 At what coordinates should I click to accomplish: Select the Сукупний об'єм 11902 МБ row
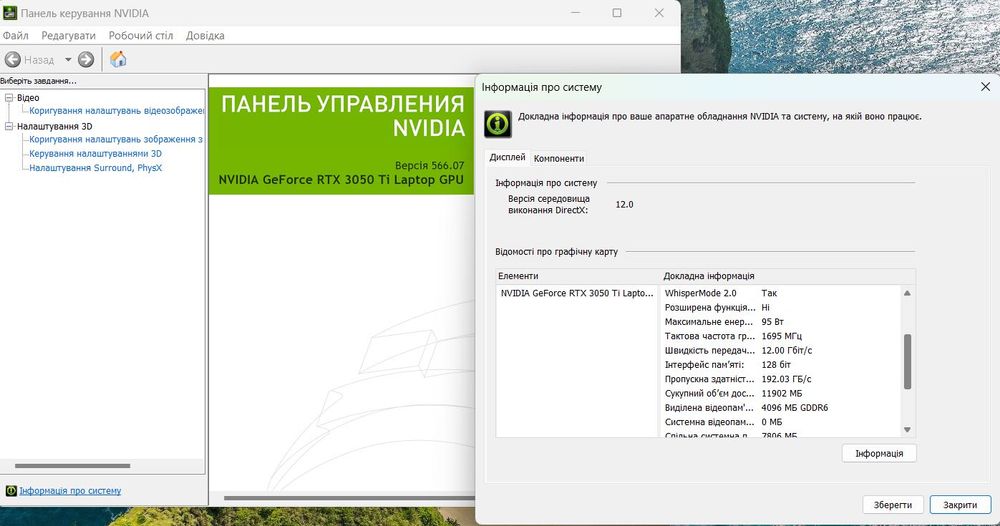tap(781, 393)
